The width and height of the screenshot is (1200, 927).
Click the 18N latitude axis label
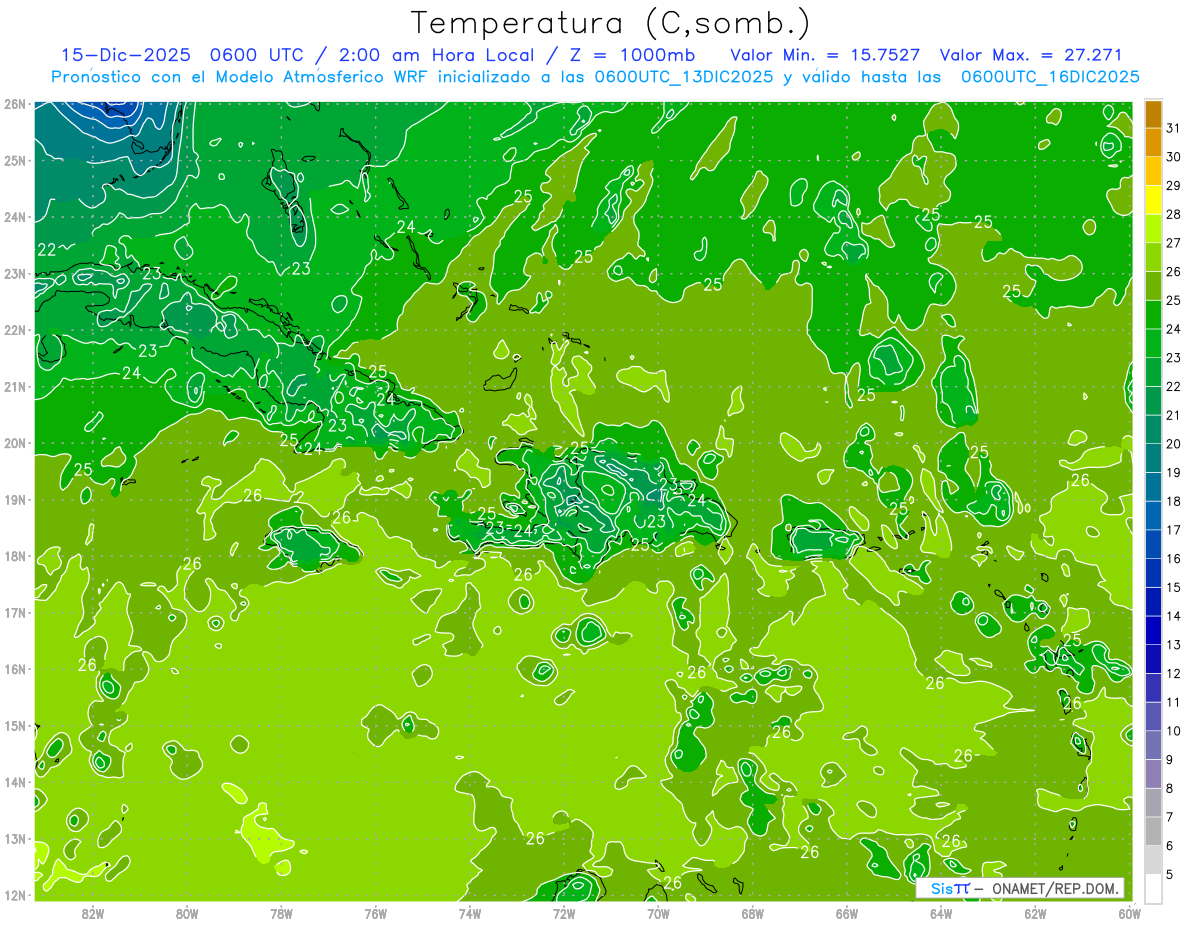tap(15, 556)
